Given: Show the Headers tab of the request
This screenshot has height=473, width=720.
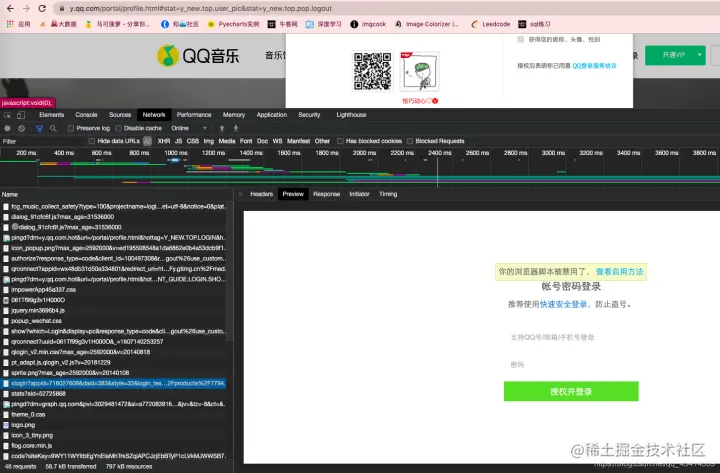Looking at the screenshot, I should click(x=262, y=194).
